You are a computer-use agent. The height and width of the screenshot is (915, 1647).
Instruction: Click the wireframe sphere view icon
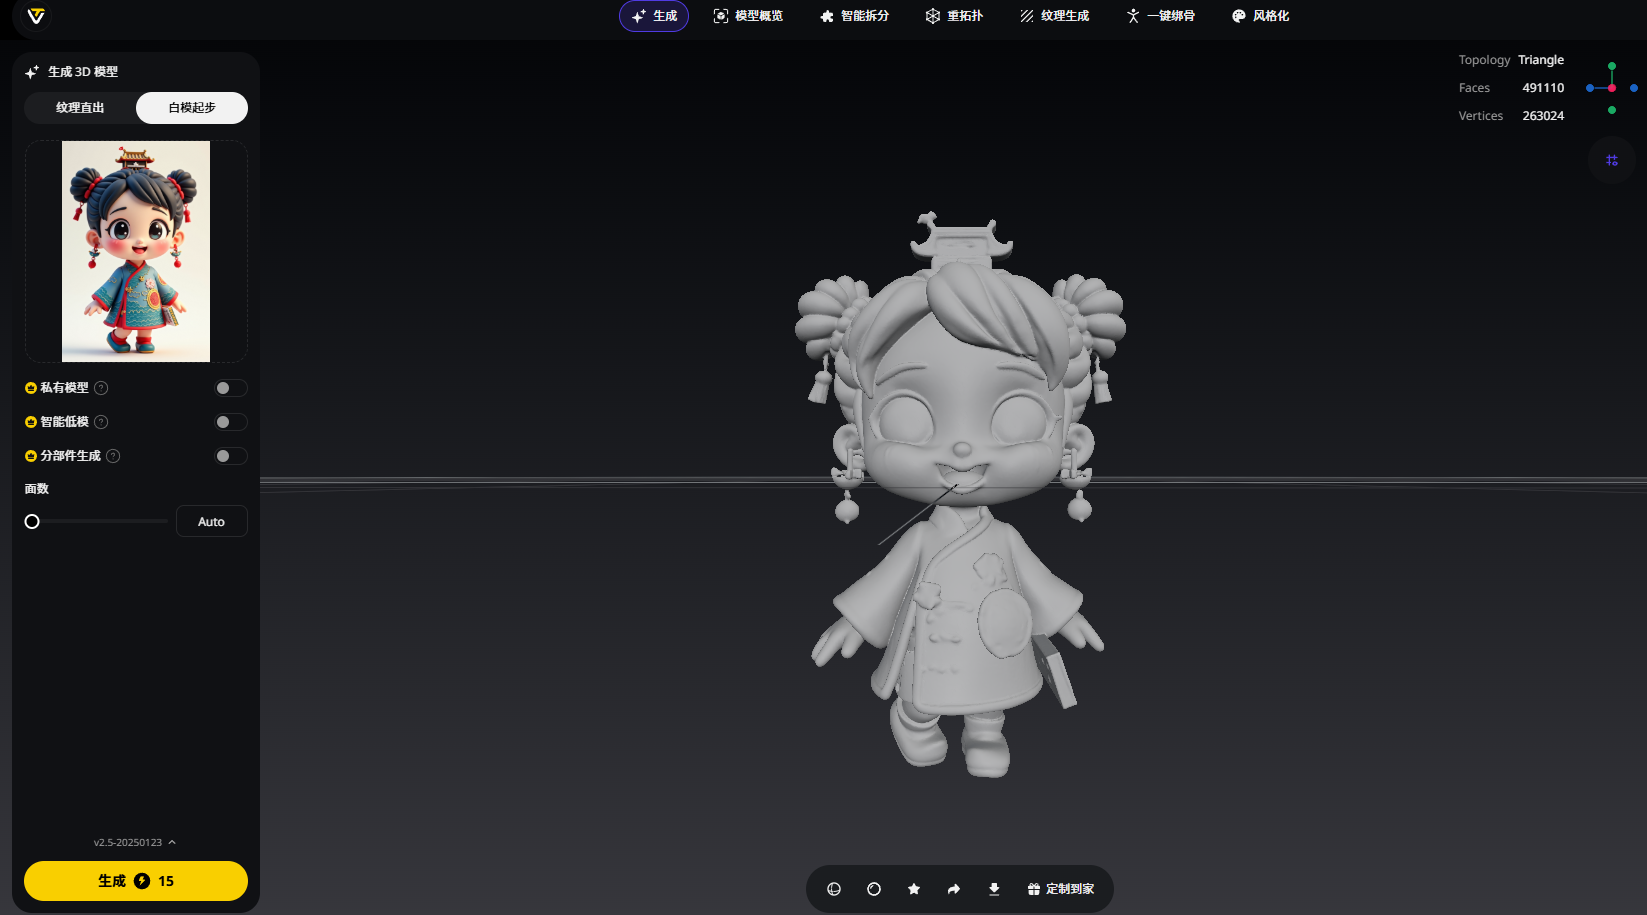coord(834,889)
